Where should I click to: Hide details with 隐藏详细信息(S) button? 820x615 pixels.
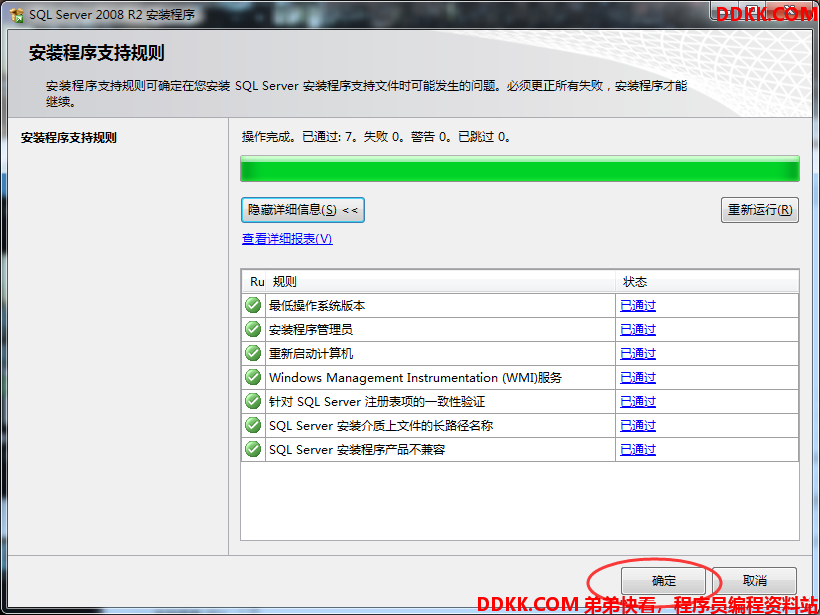click(x=303, y=210)
